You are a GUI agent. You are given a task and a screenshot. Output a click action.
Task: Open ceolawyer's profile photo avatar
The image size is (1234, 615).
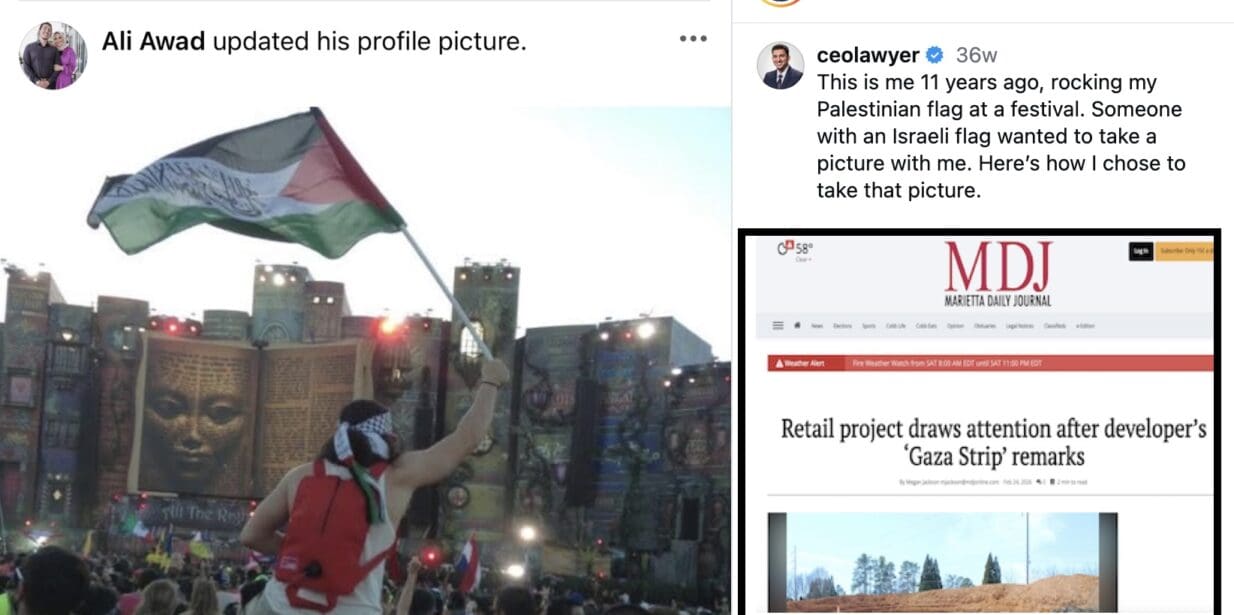click(781, 65)
